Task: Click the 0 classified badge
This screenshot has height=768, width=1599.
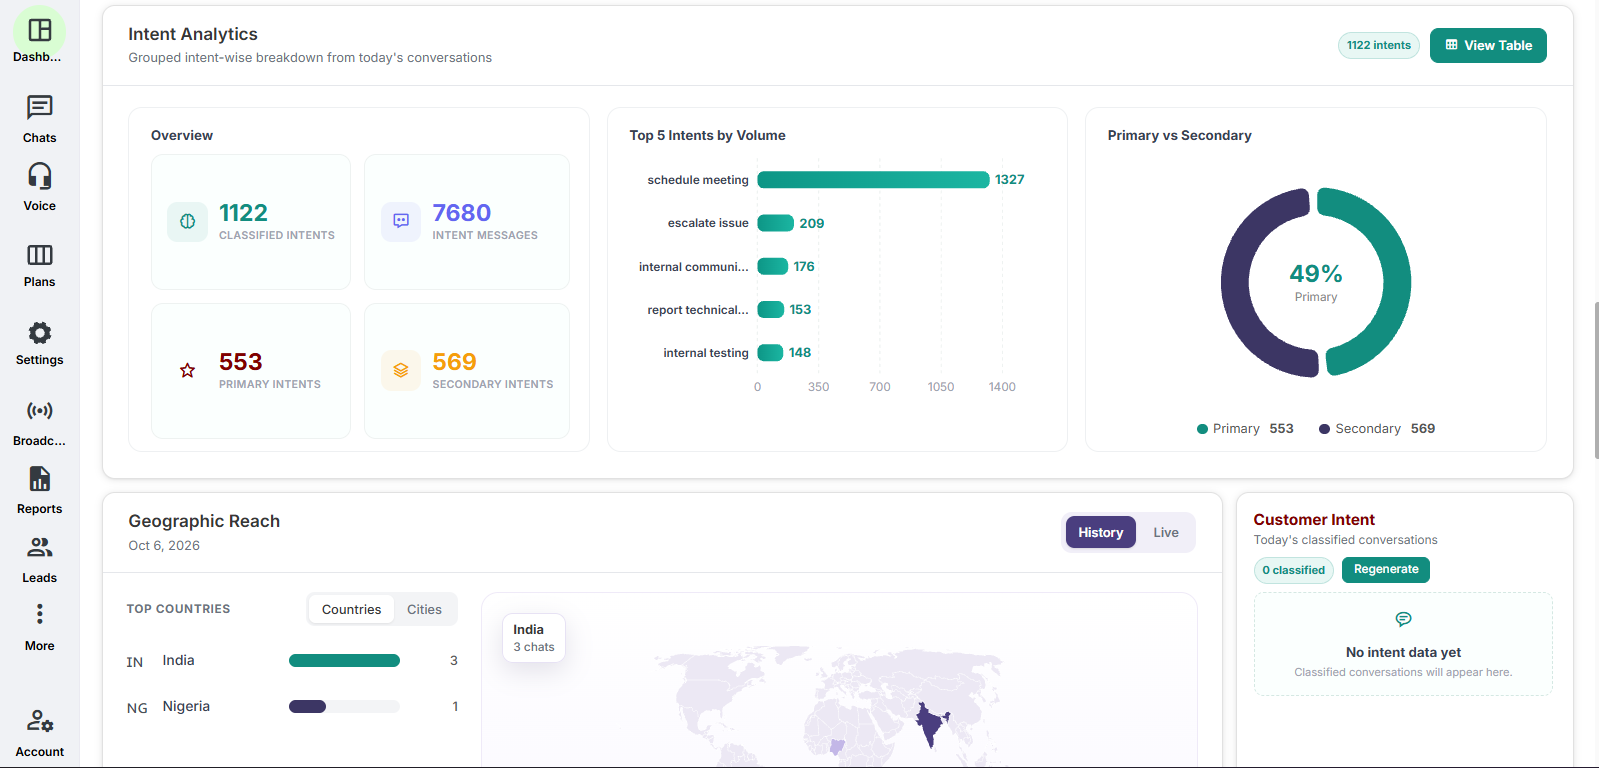Action: click(x=1293, y=570)
